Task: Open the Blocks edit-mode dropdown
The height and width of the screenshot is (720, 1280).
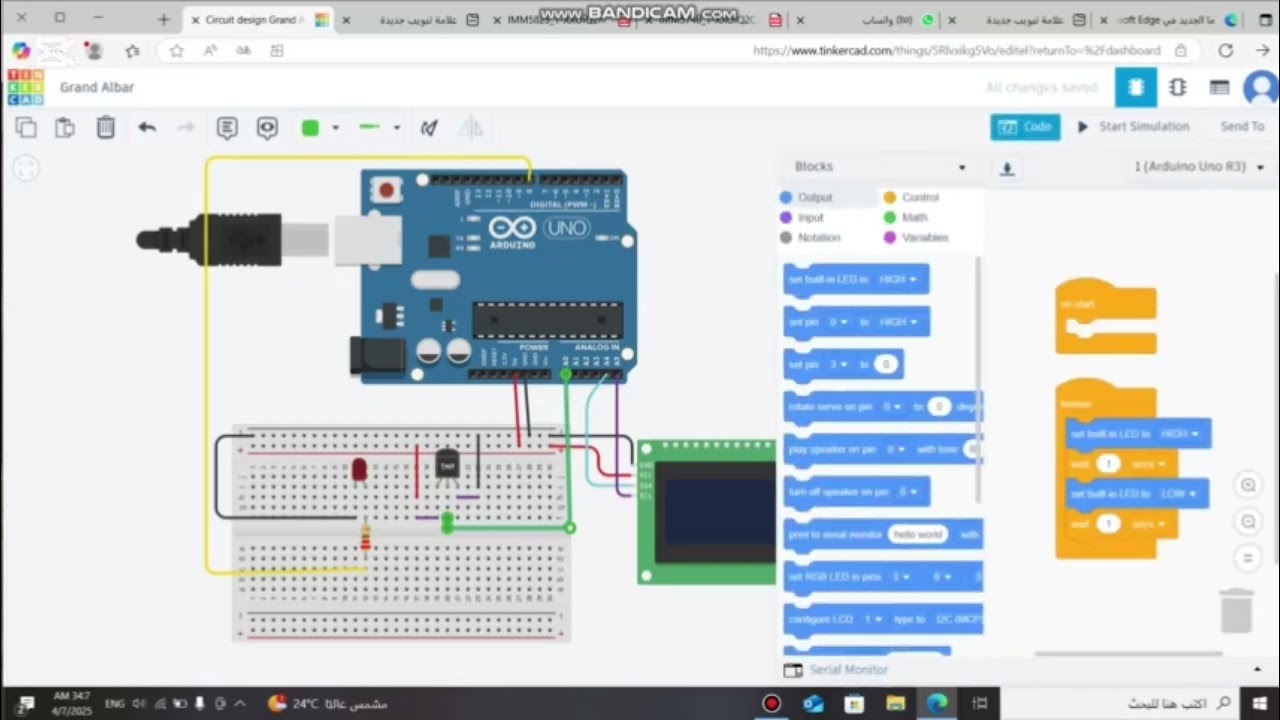Action: click(880, 167)
